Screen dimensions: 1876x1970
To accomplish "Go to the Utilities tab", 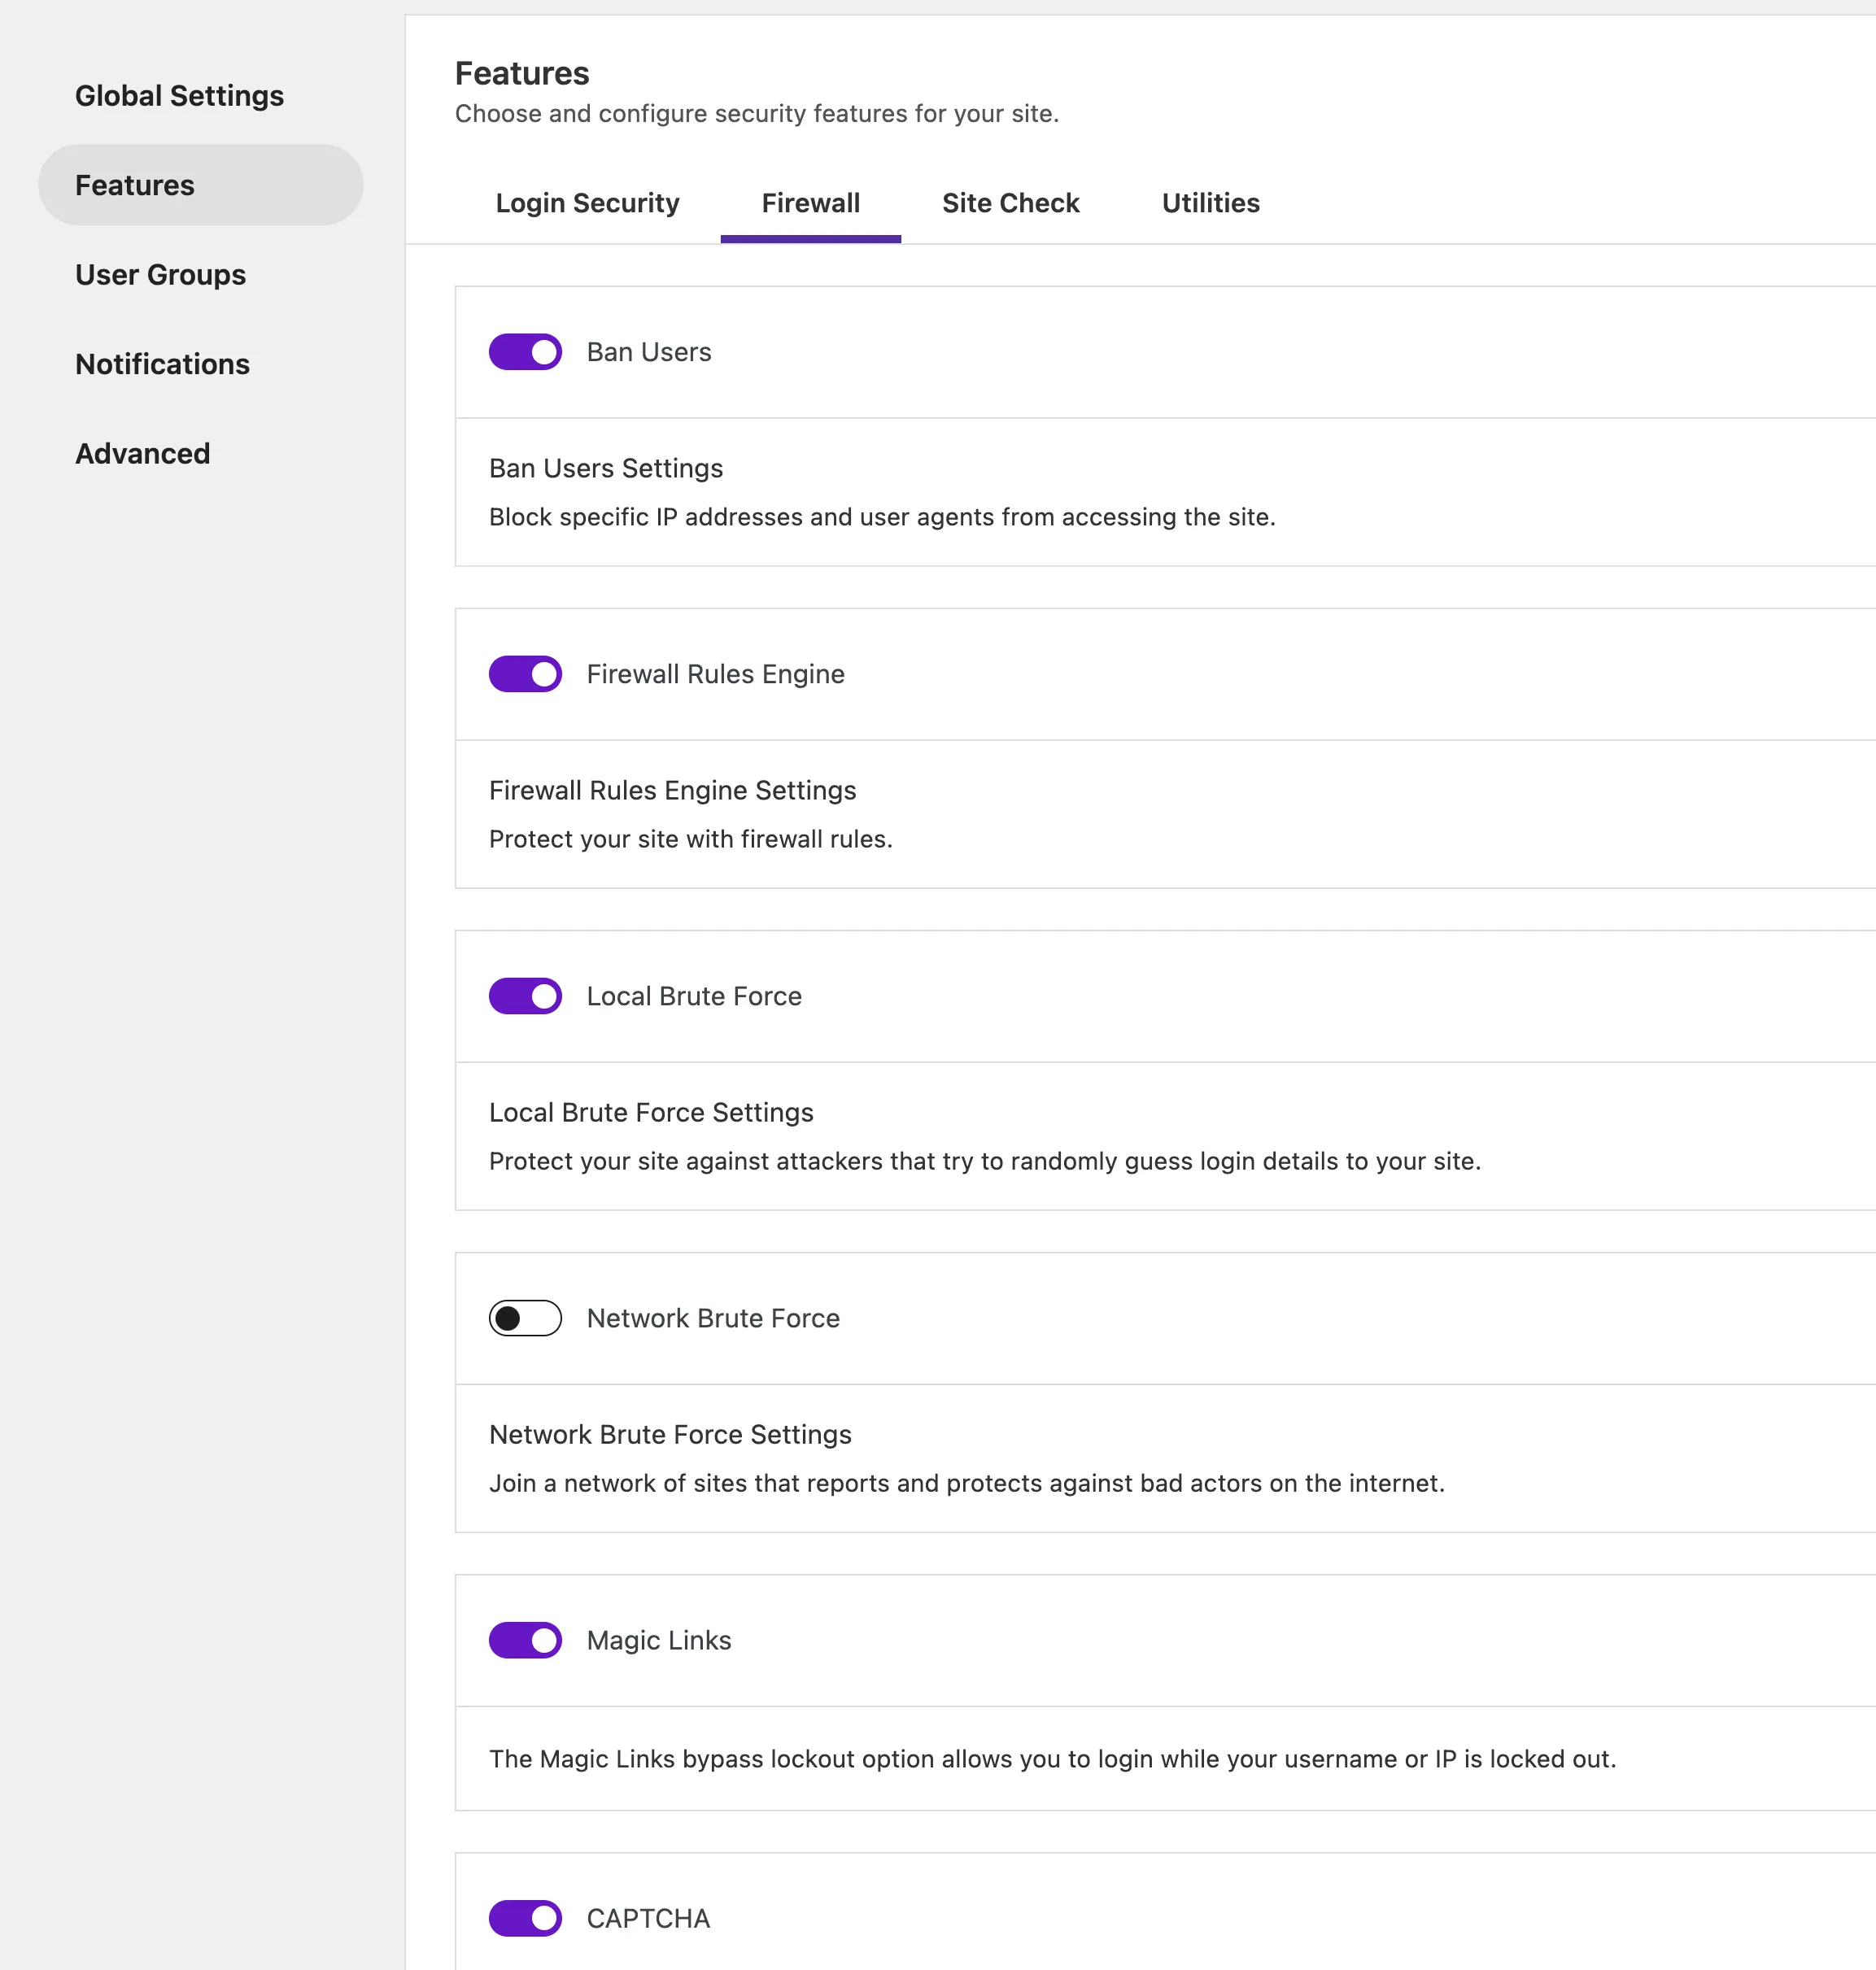I will click(1210, 203).
